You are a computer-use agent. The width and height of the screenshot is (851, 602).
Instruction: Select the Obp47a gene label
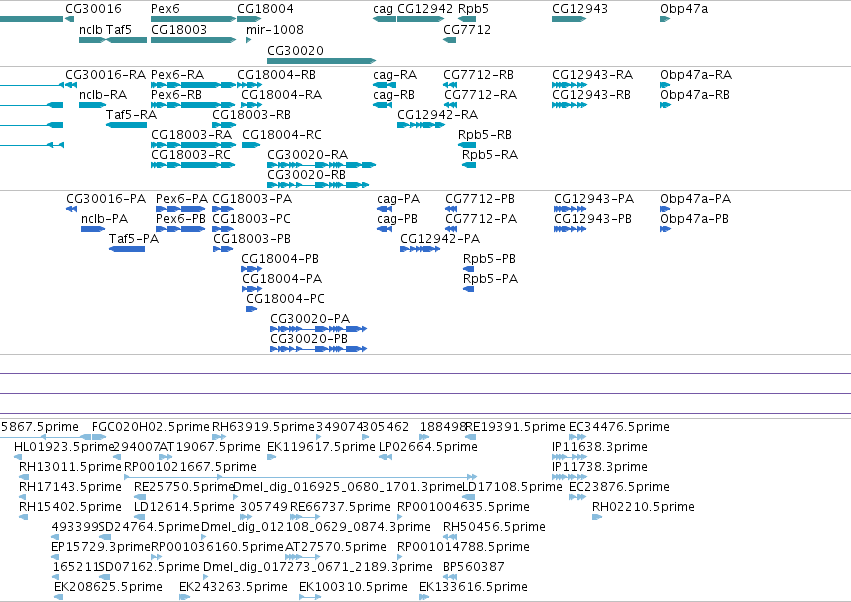click(684, 9)
